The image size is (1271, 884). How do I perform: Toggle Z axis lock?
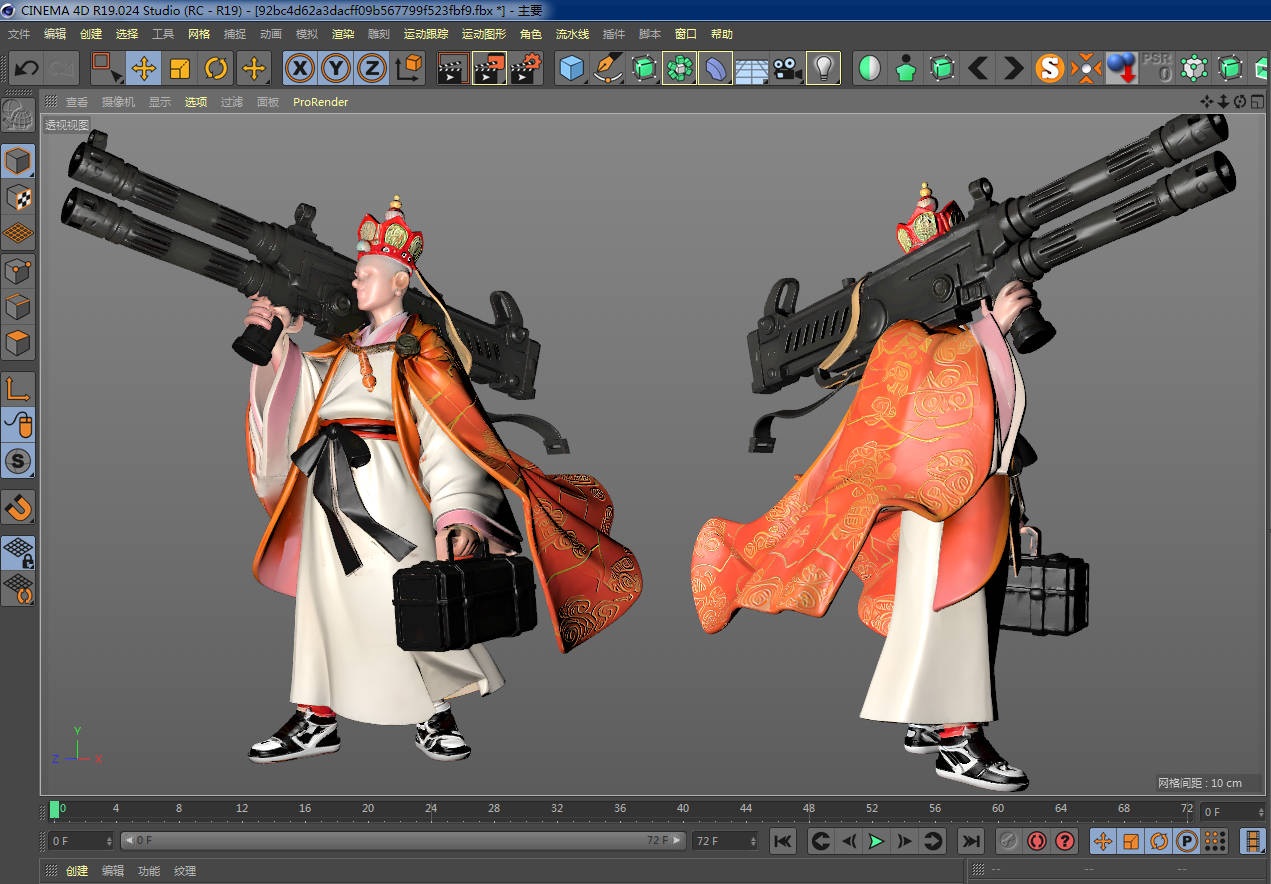[372, 69]
